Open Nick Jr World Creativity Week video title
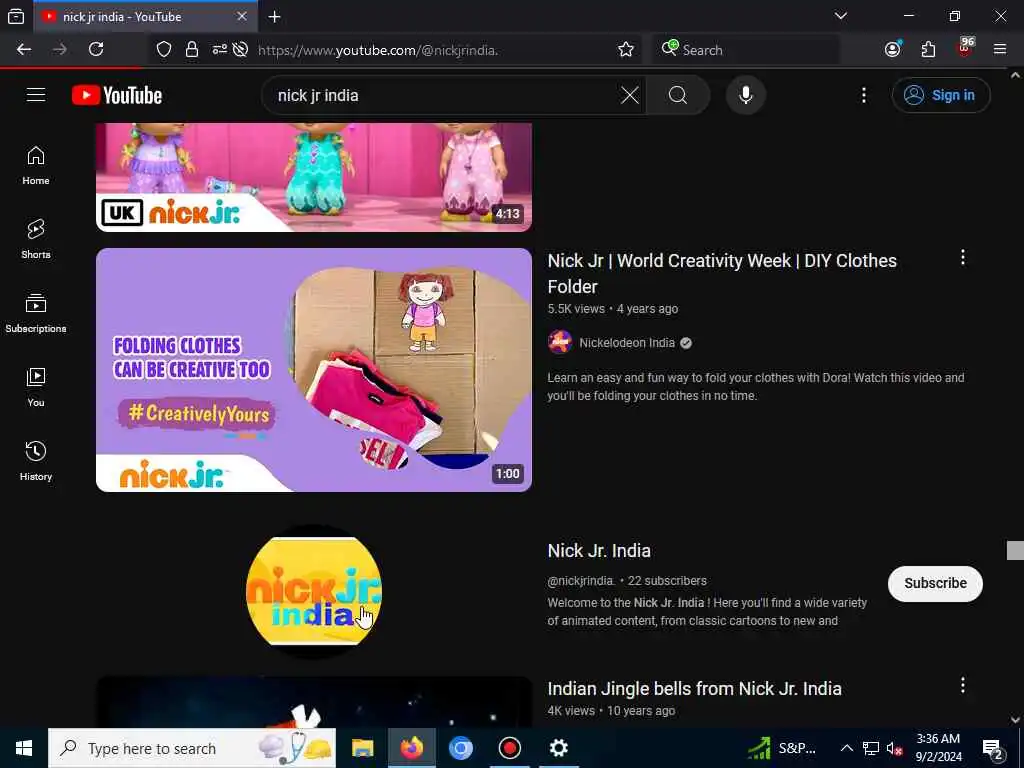Screen dimensions: 1024x768 (722, 274)
